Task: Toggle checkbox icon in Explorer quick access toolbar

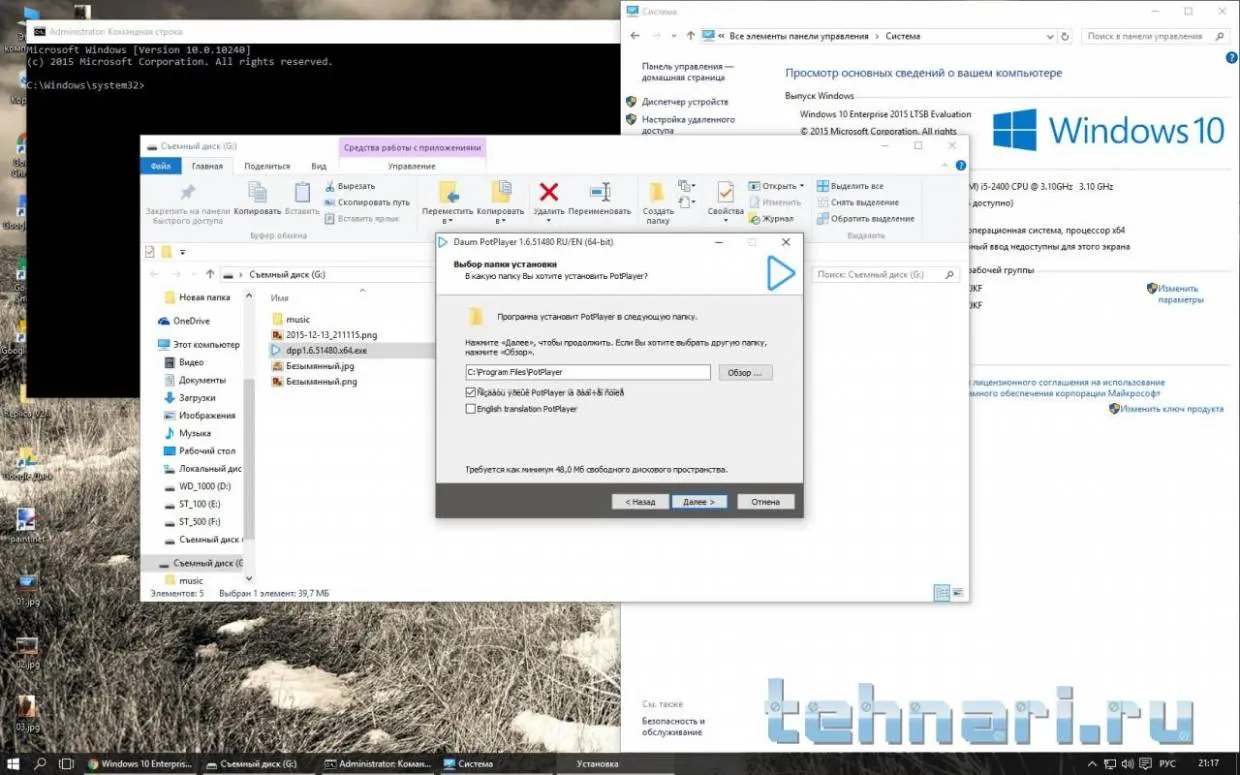Action: pos(150,251)
